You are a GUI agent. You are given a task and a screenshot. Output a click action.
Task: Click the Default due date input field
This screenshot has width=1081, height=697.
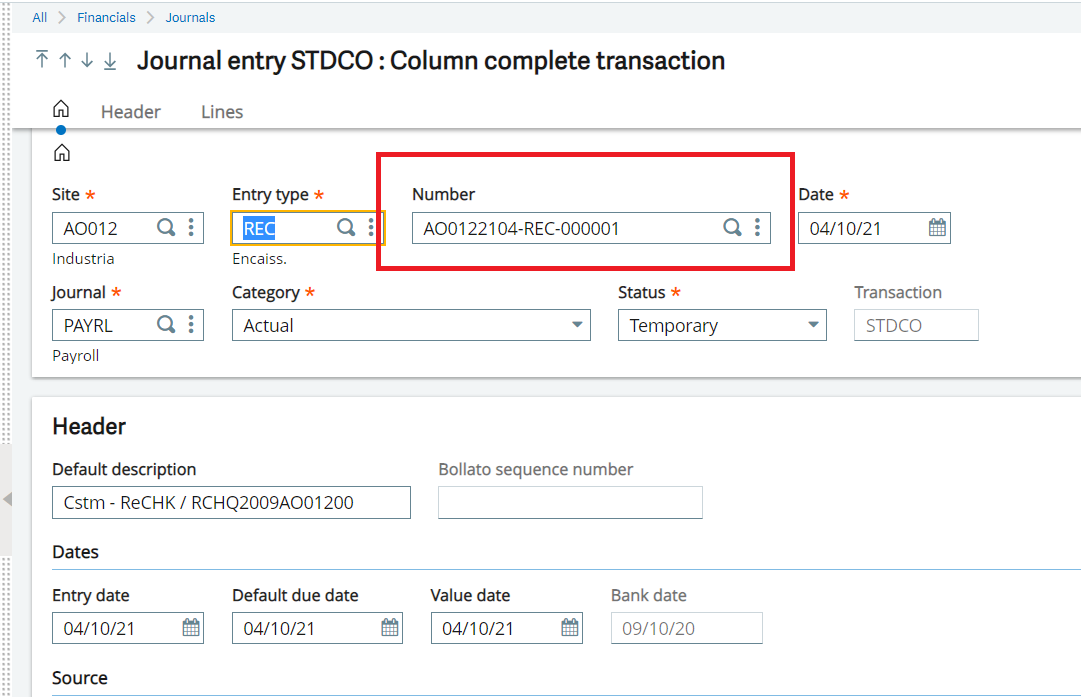317,628
